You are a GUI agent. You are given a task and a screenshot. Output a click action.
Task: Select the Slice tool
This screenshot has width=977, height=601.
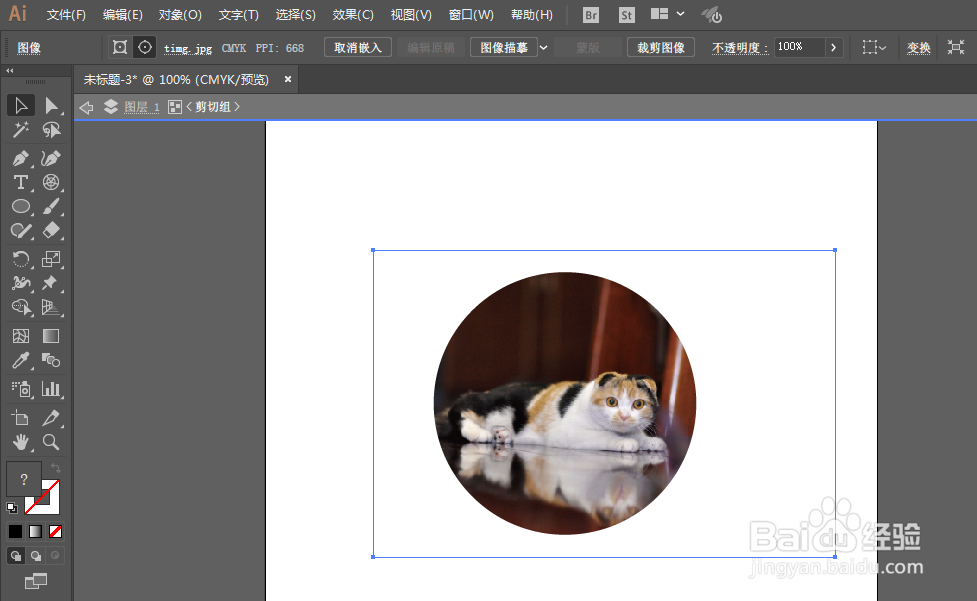pos(51,418)
